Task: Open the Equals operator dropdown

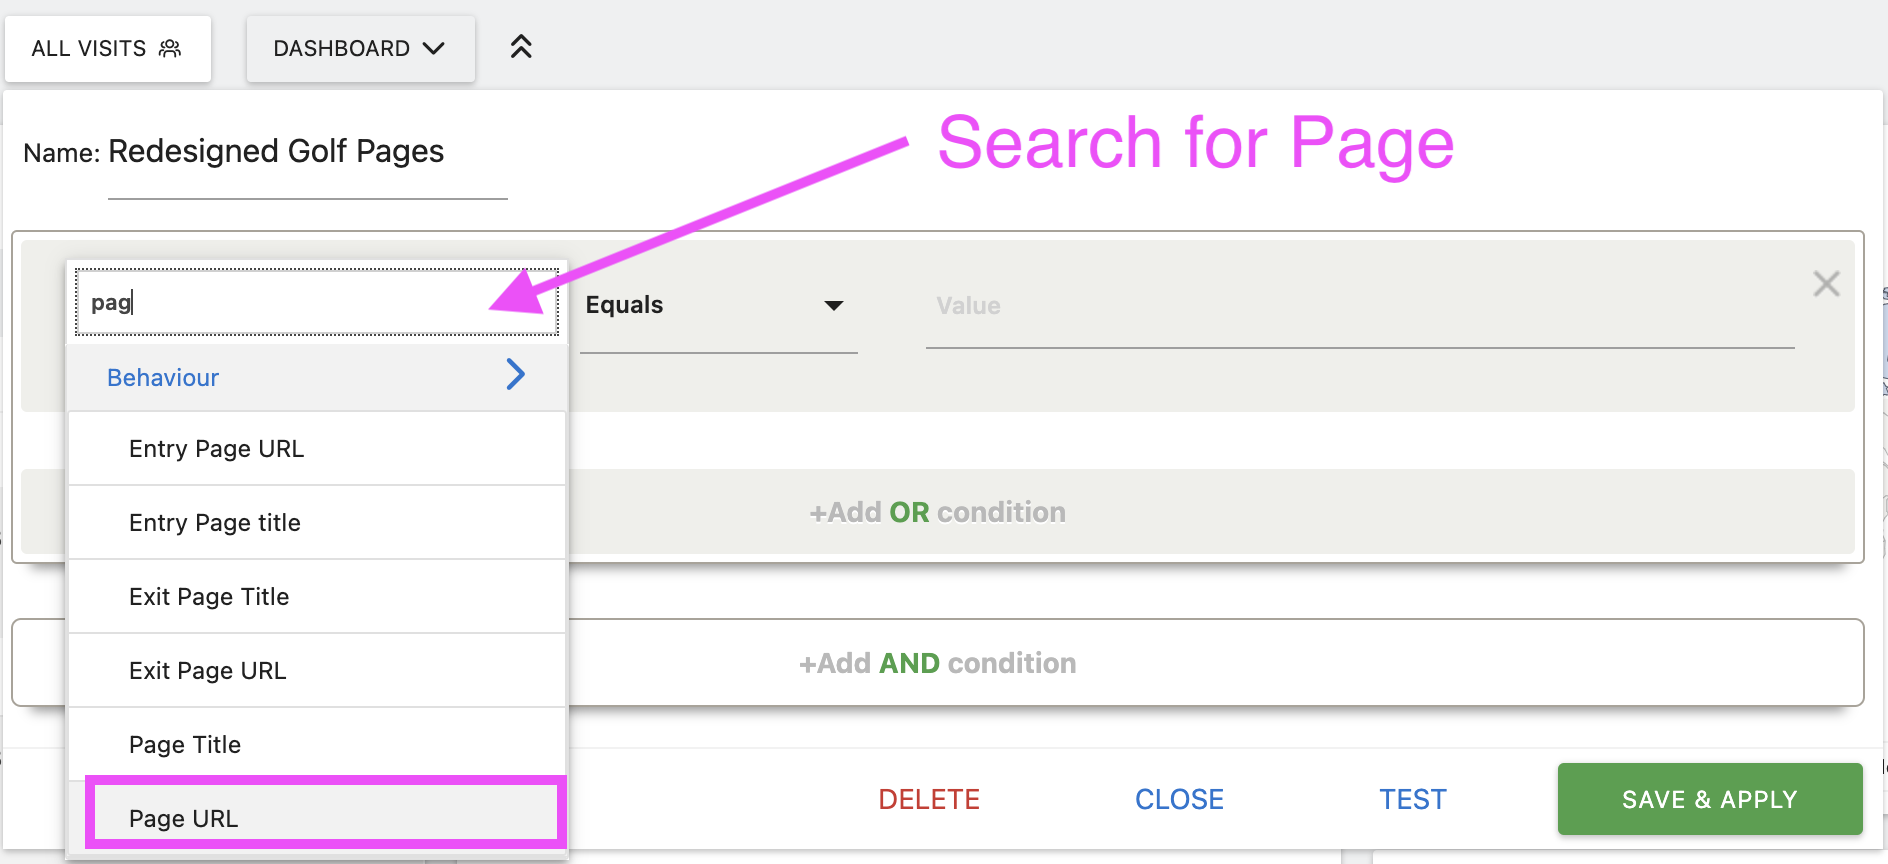Action: pyautogui.click(x=718, y=306)
